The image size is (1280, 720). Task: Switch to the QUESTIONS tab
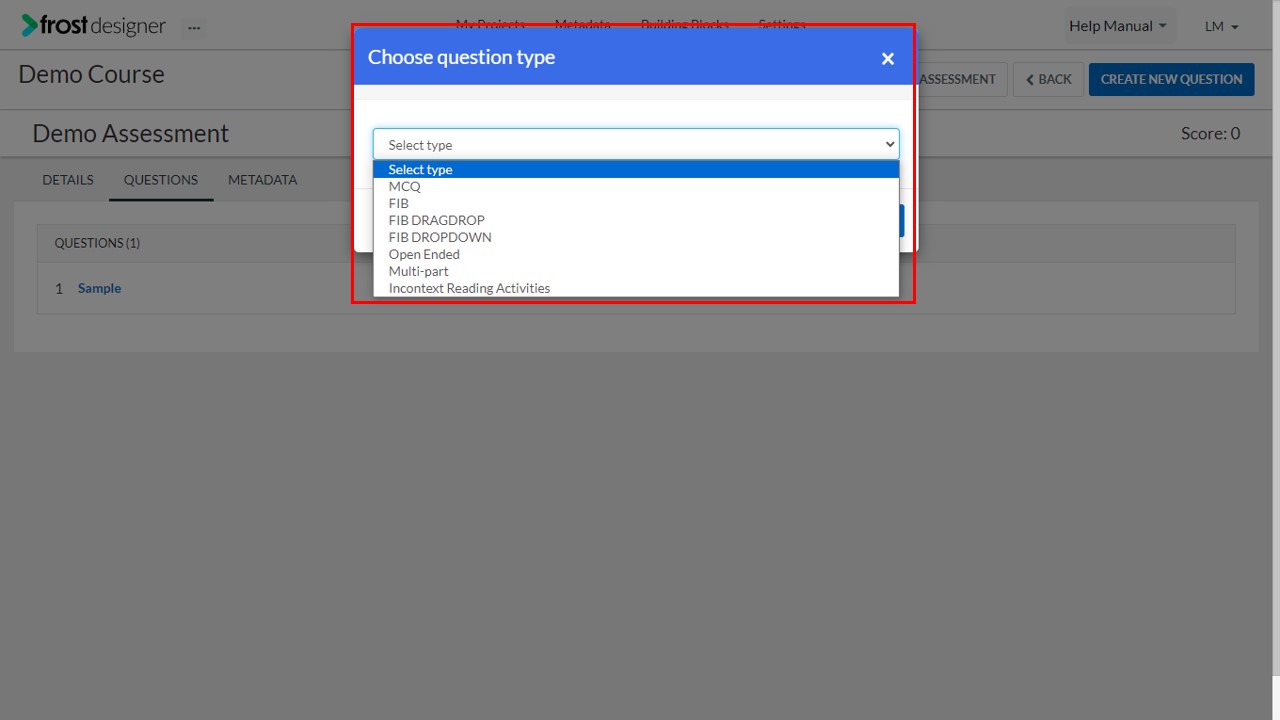(161, 180)
